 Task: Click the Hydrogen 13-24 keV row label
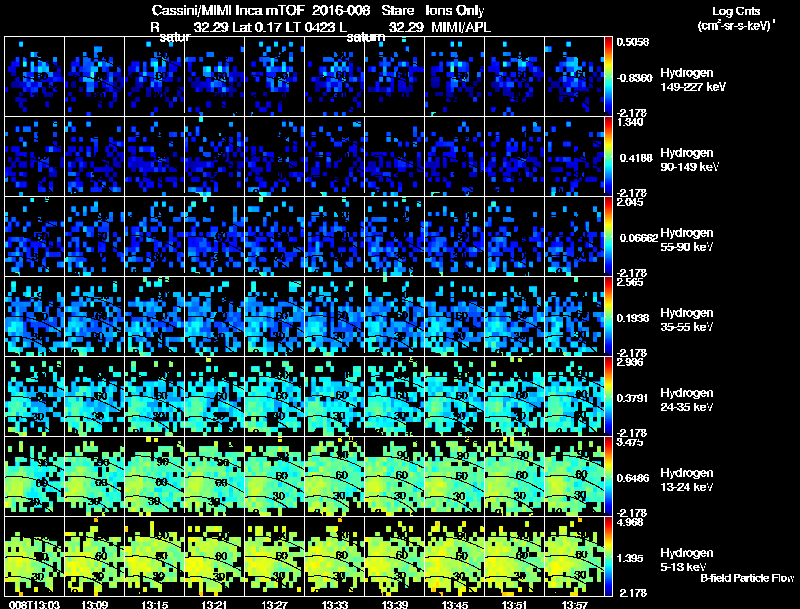(x=687, y=480)
